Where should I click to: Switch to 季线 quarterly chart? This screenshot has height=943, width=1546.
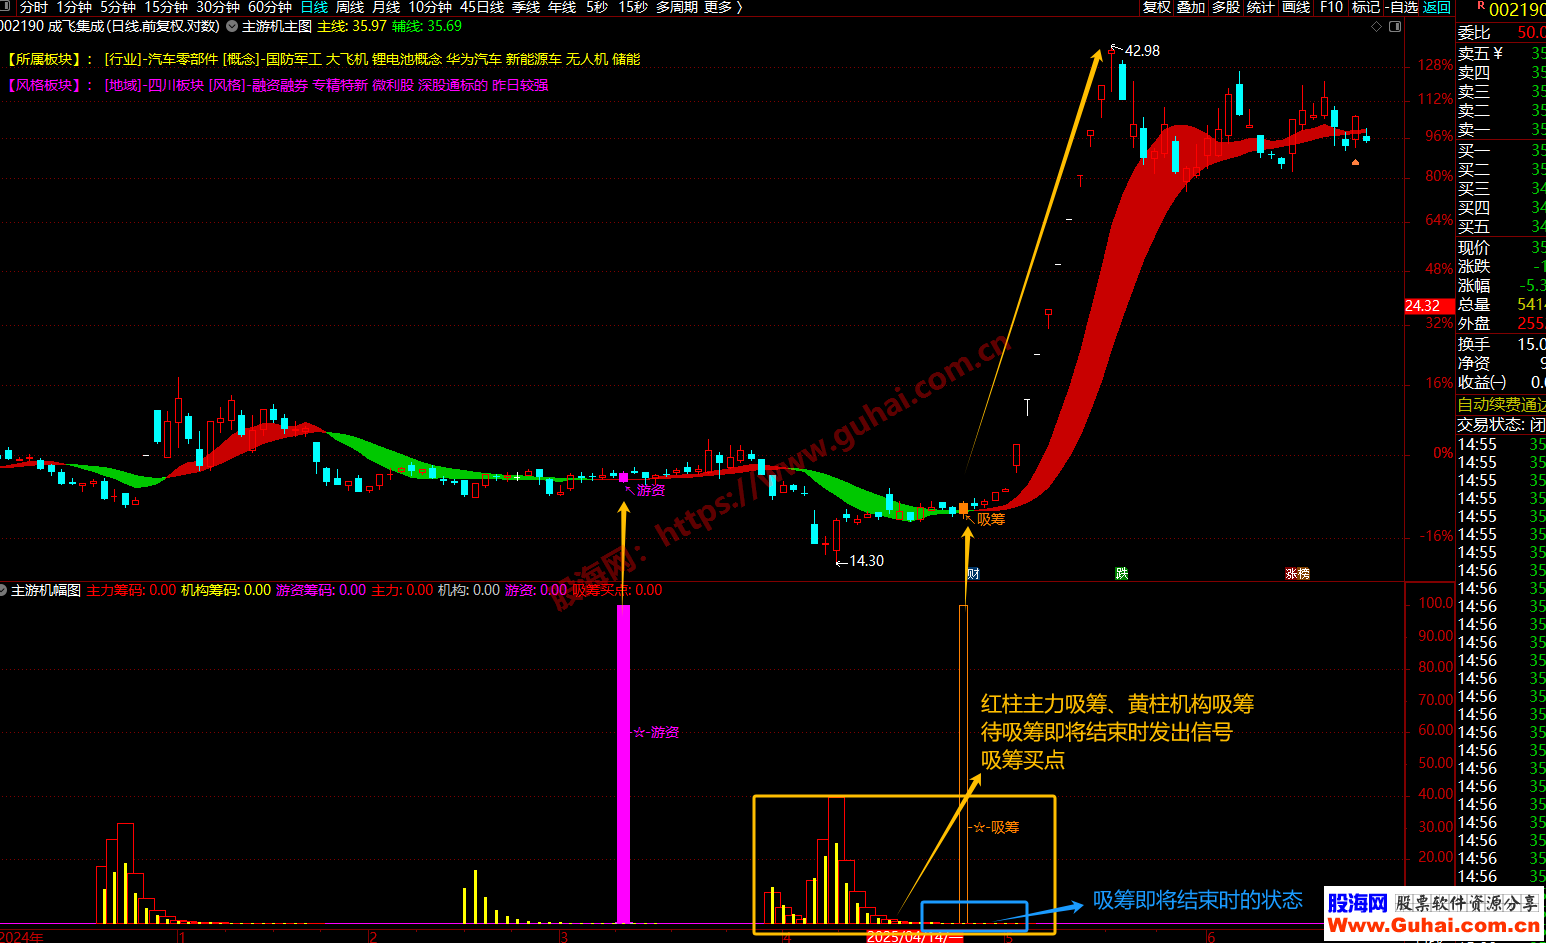pyautogui.click(x=526, y=7)
